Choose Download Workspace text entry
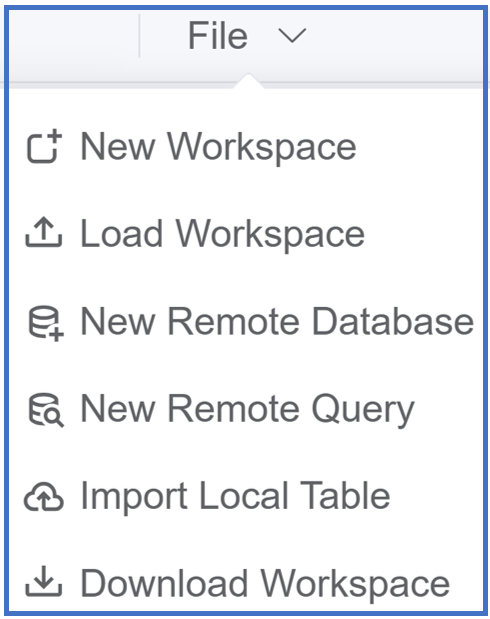The width and height of the screenshot is (490, 619). pyautogui.click(x=265, y=583)
